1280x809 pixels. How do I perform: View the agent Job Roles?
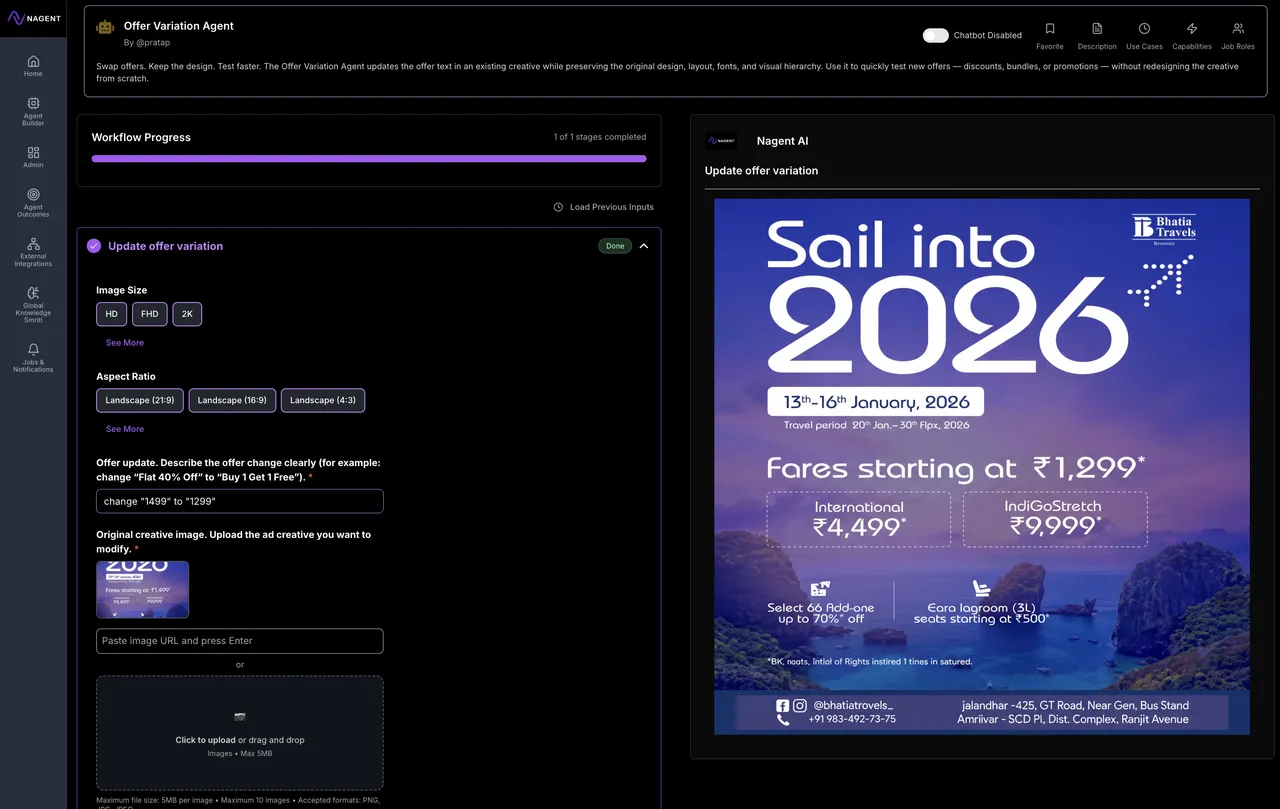tap(1238, 36)
